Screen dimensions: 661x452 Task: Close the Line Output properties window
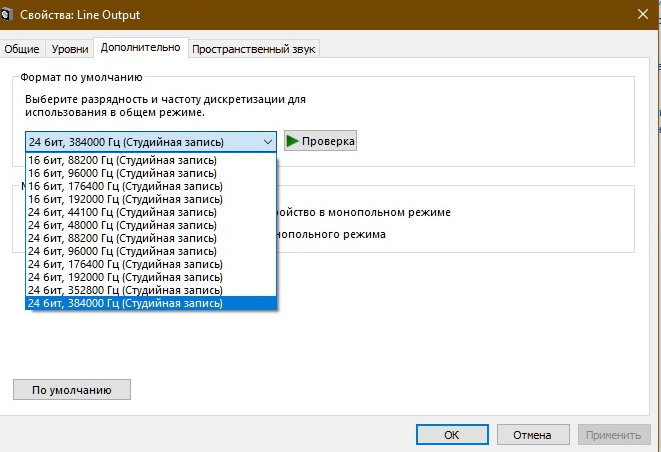pyautogui.click(x=641, y=14)
